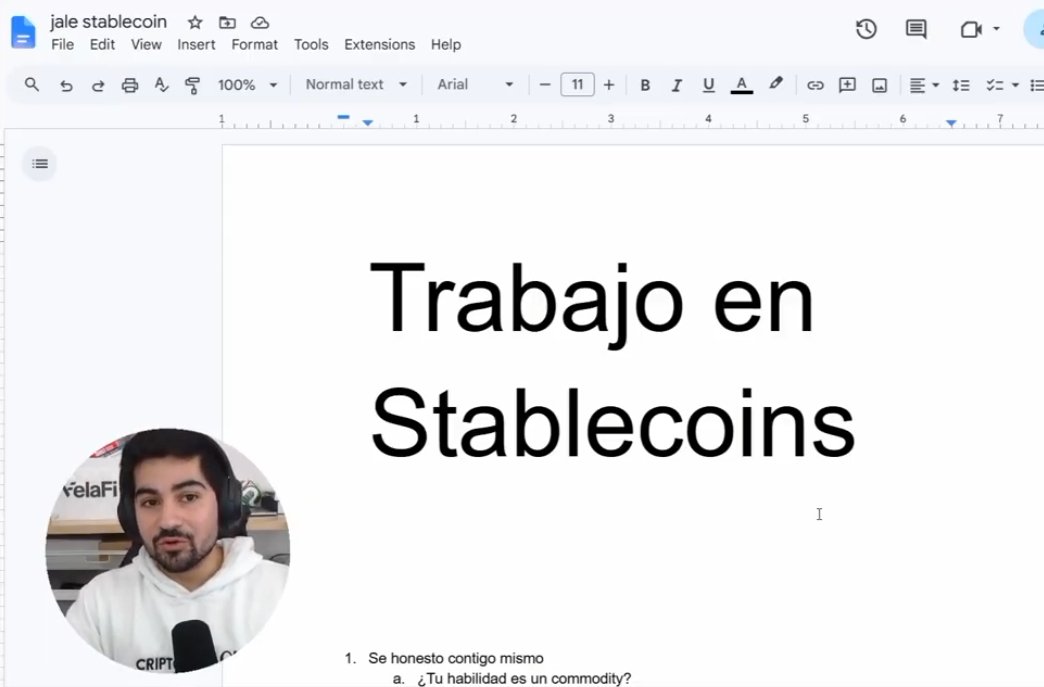Toggle italic formatting
The image size is (1044, 687).
tap(676, 85)
